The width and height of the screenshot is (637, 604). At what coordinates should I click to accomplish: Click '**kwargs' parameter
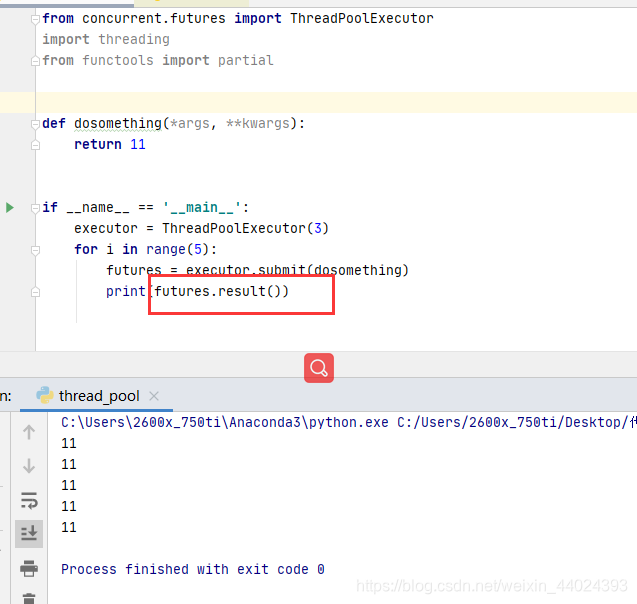[258, 123]
